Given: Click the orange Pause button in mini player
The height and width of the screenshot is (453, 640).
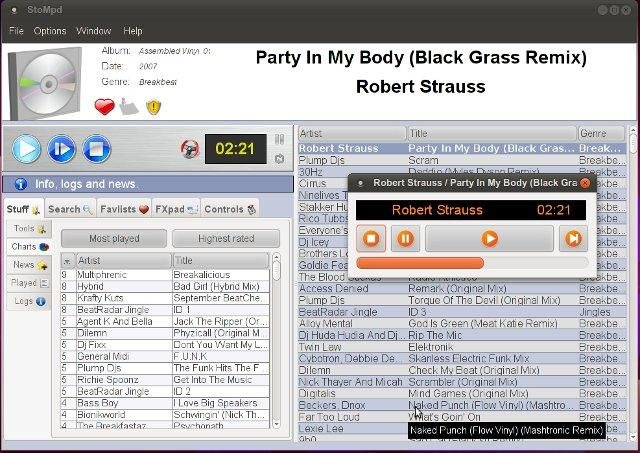Looking at the screenshot, I should click(405, 238).
